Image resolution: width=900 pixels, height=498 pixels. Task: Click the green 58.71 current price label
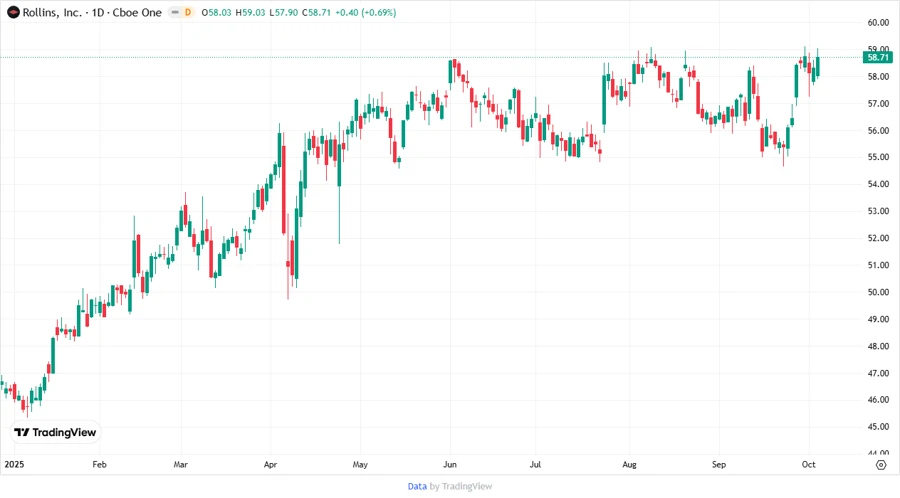[x=879, y=58]
